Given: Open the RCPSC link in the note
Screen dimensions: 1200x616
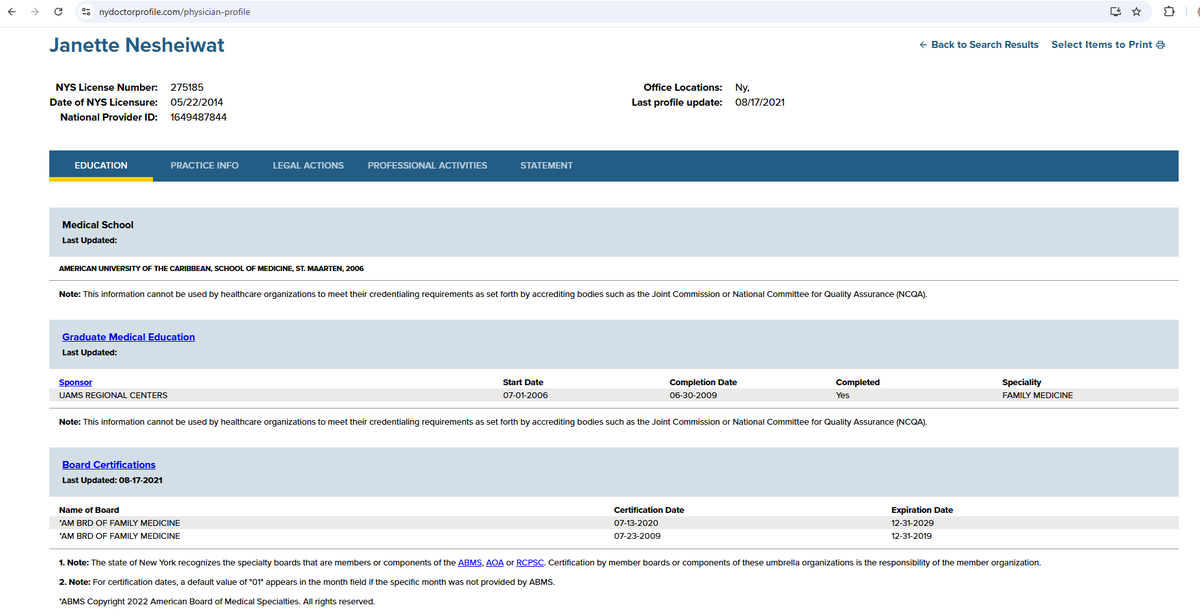Looking at the screenshot, I should [x=530, y=563].
